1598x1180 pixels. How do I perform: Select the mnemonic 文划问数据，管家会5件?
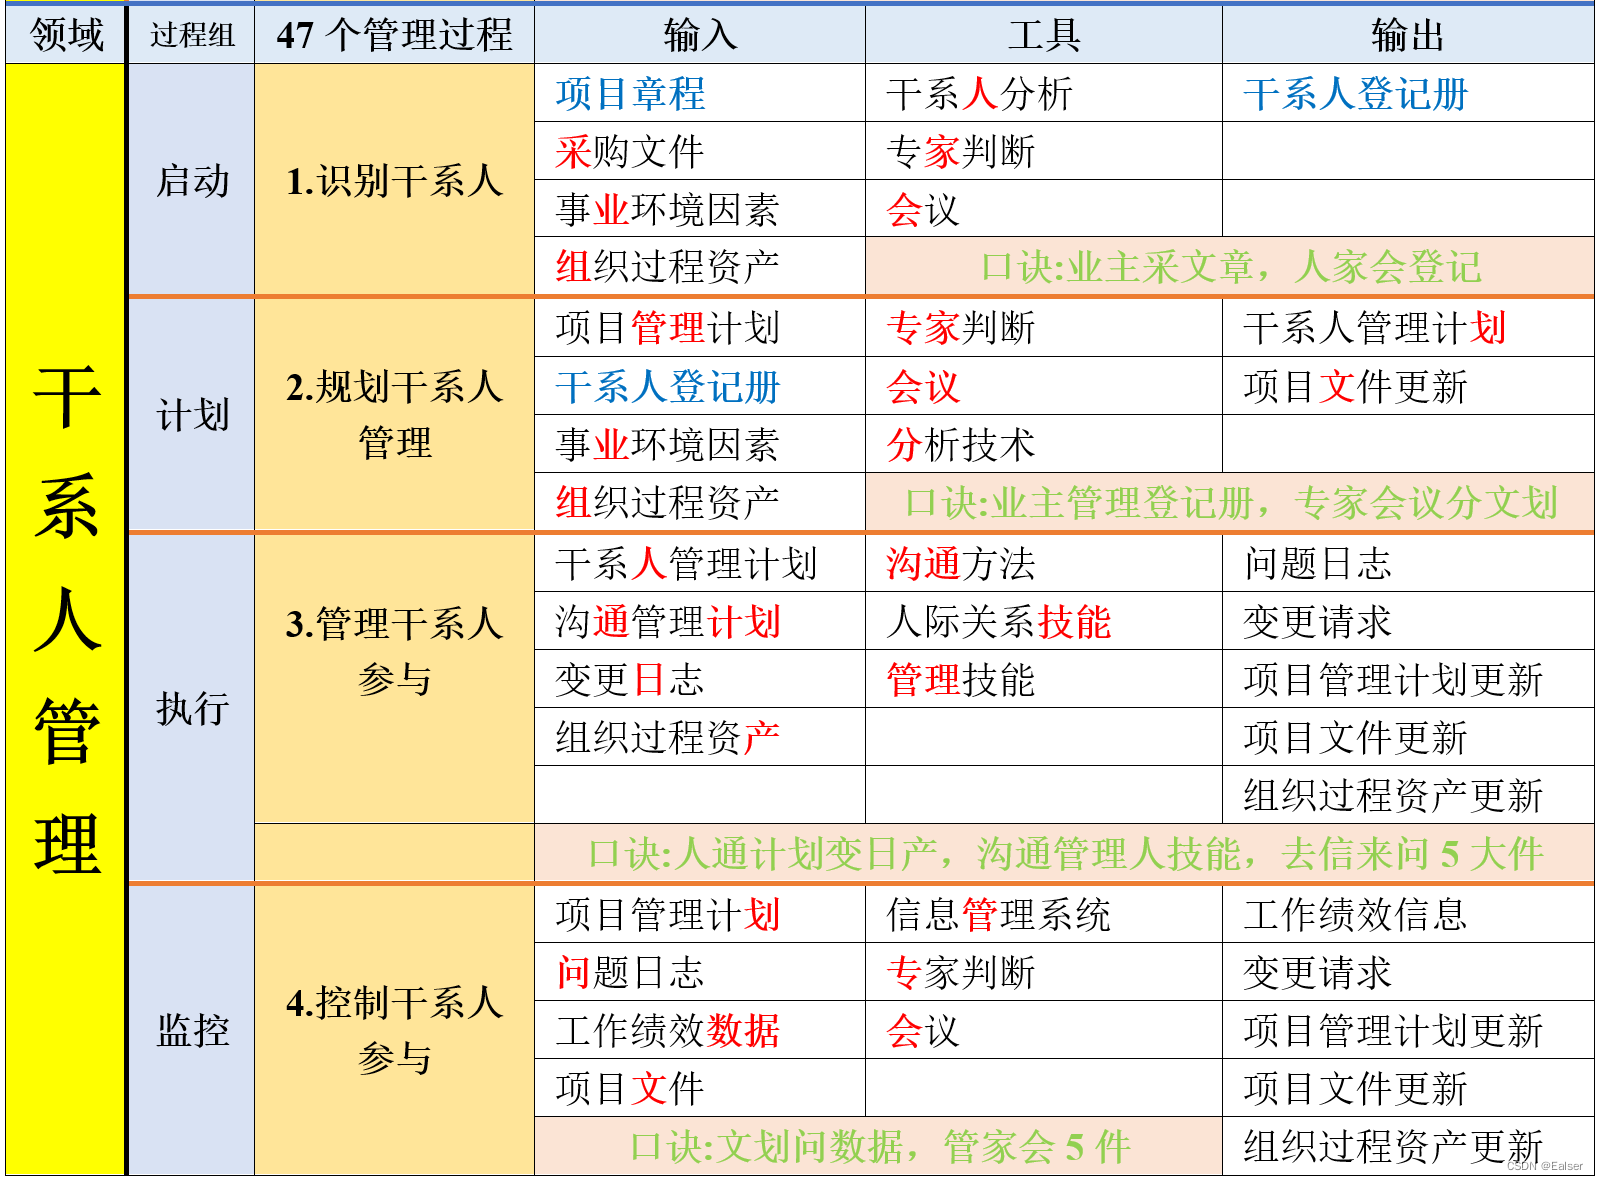coord(878,1146)
